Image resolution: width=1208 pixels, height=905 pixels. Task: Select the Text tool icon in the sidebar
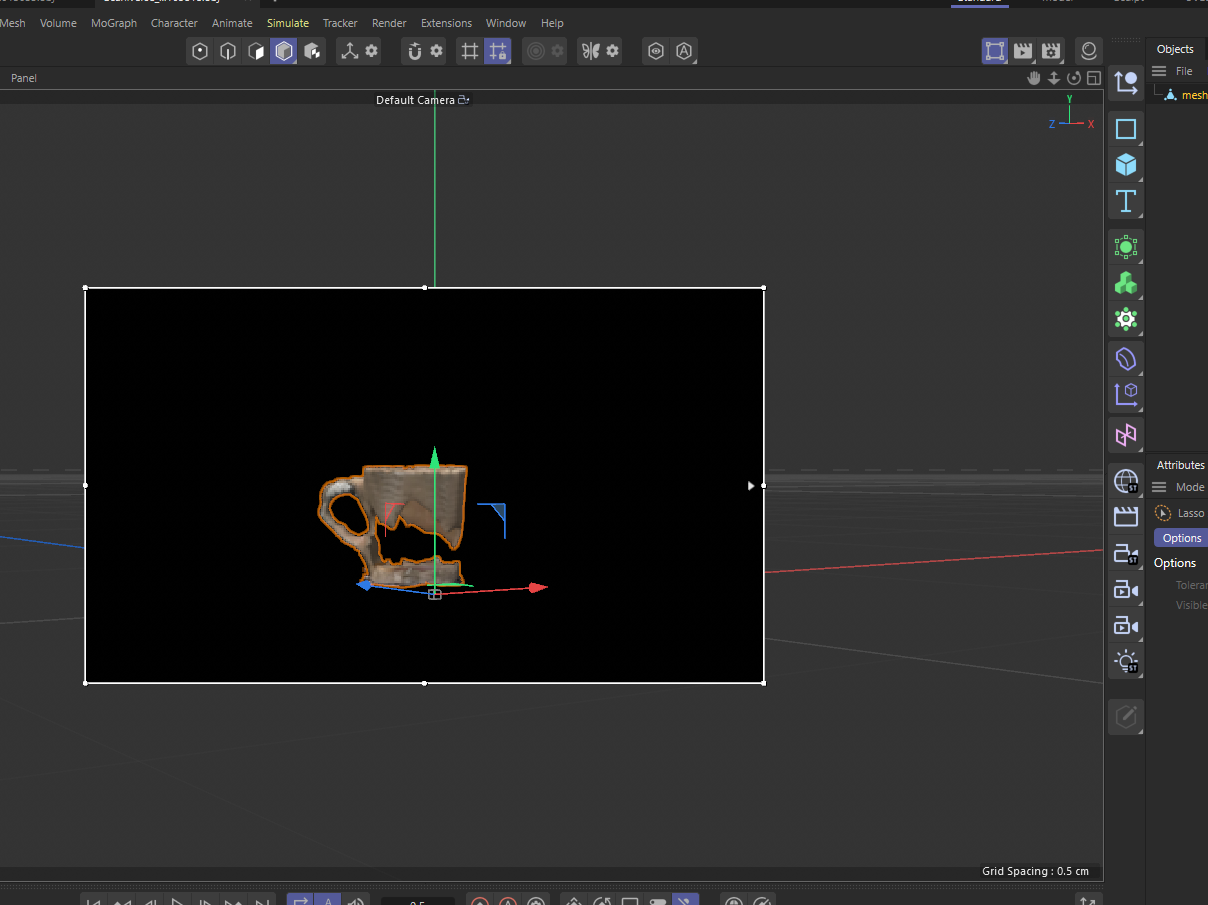1125,201
